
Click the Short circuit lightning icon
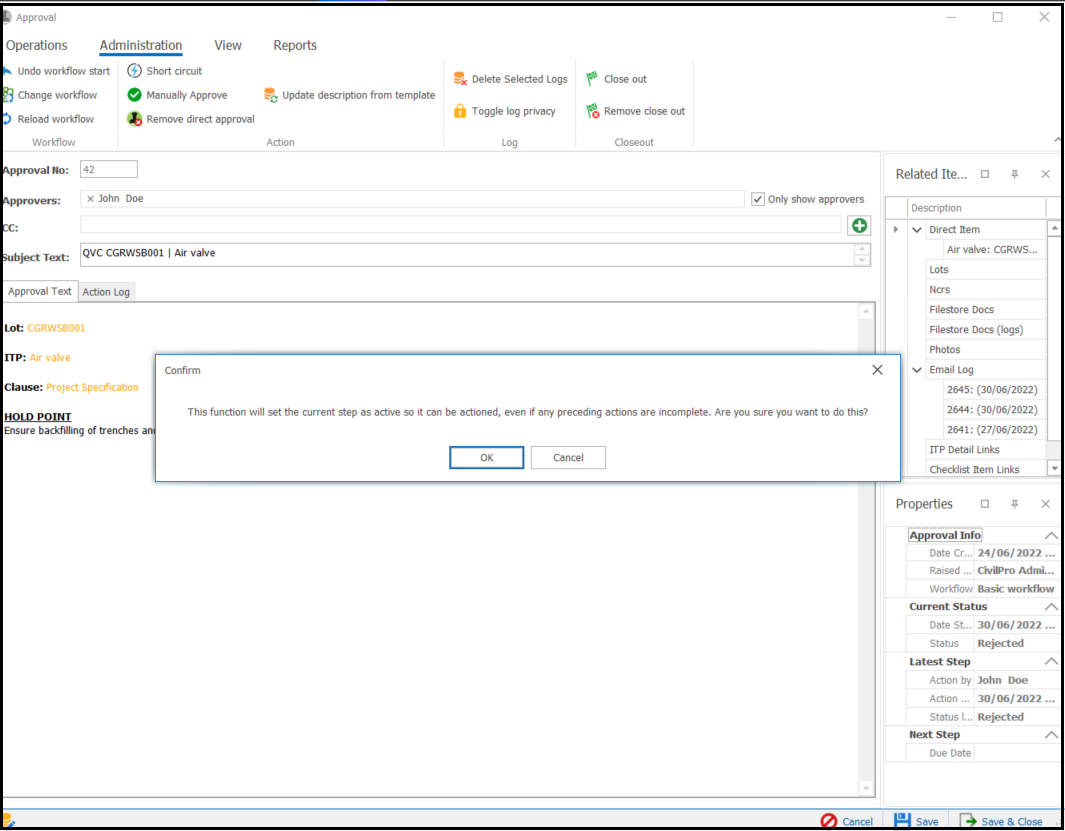135,71
